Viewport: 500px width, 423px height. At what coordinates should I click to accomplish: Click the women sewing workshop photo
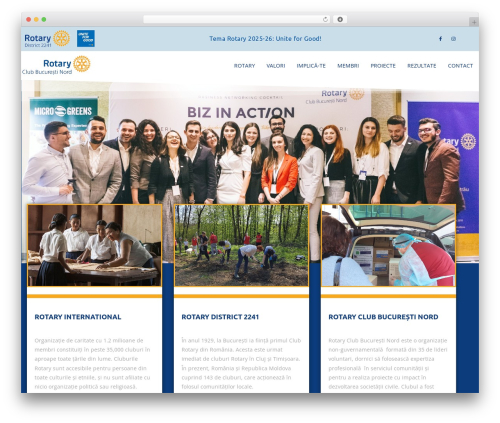pos(95,245)
